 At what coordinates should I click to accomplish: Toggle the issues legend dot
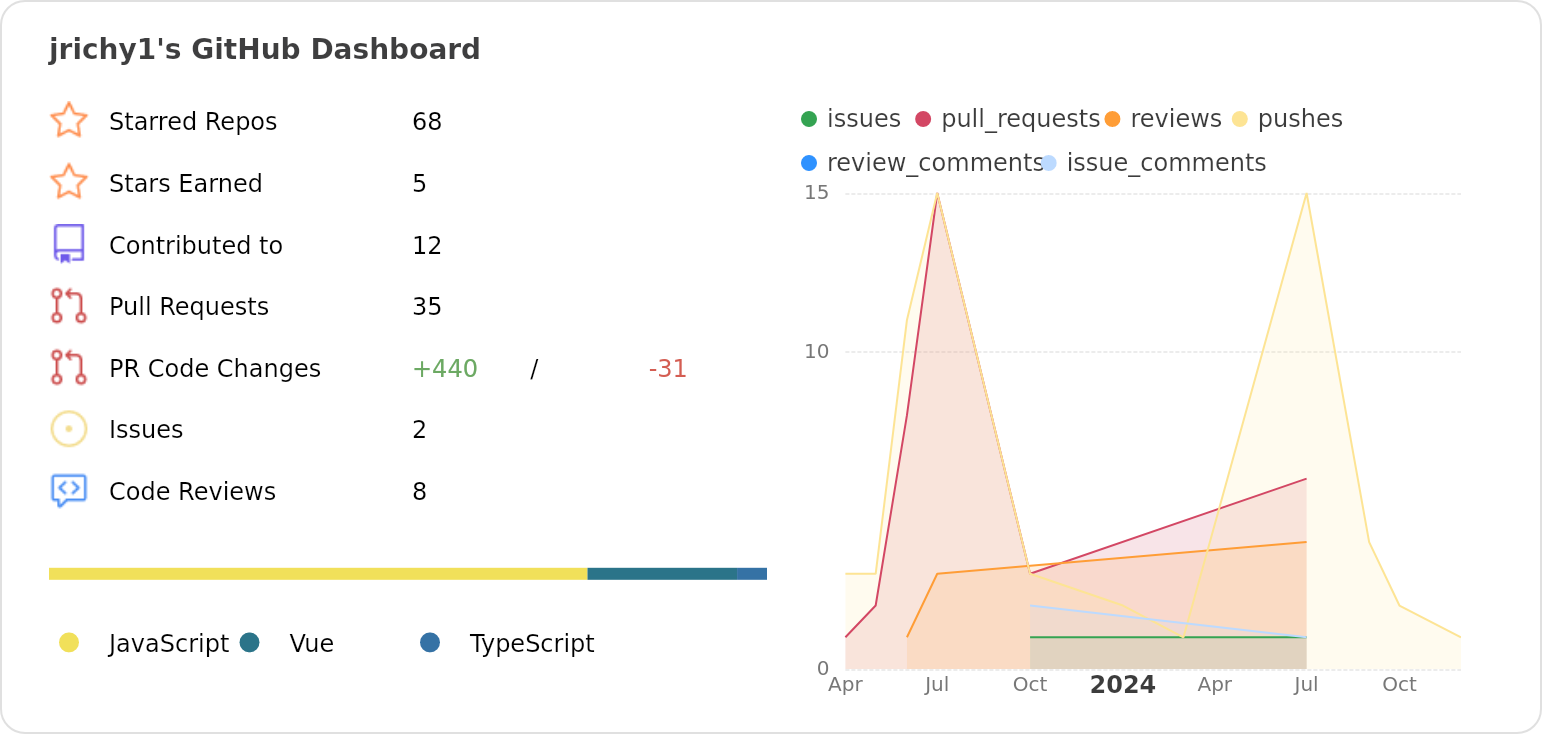pos(809,119)
